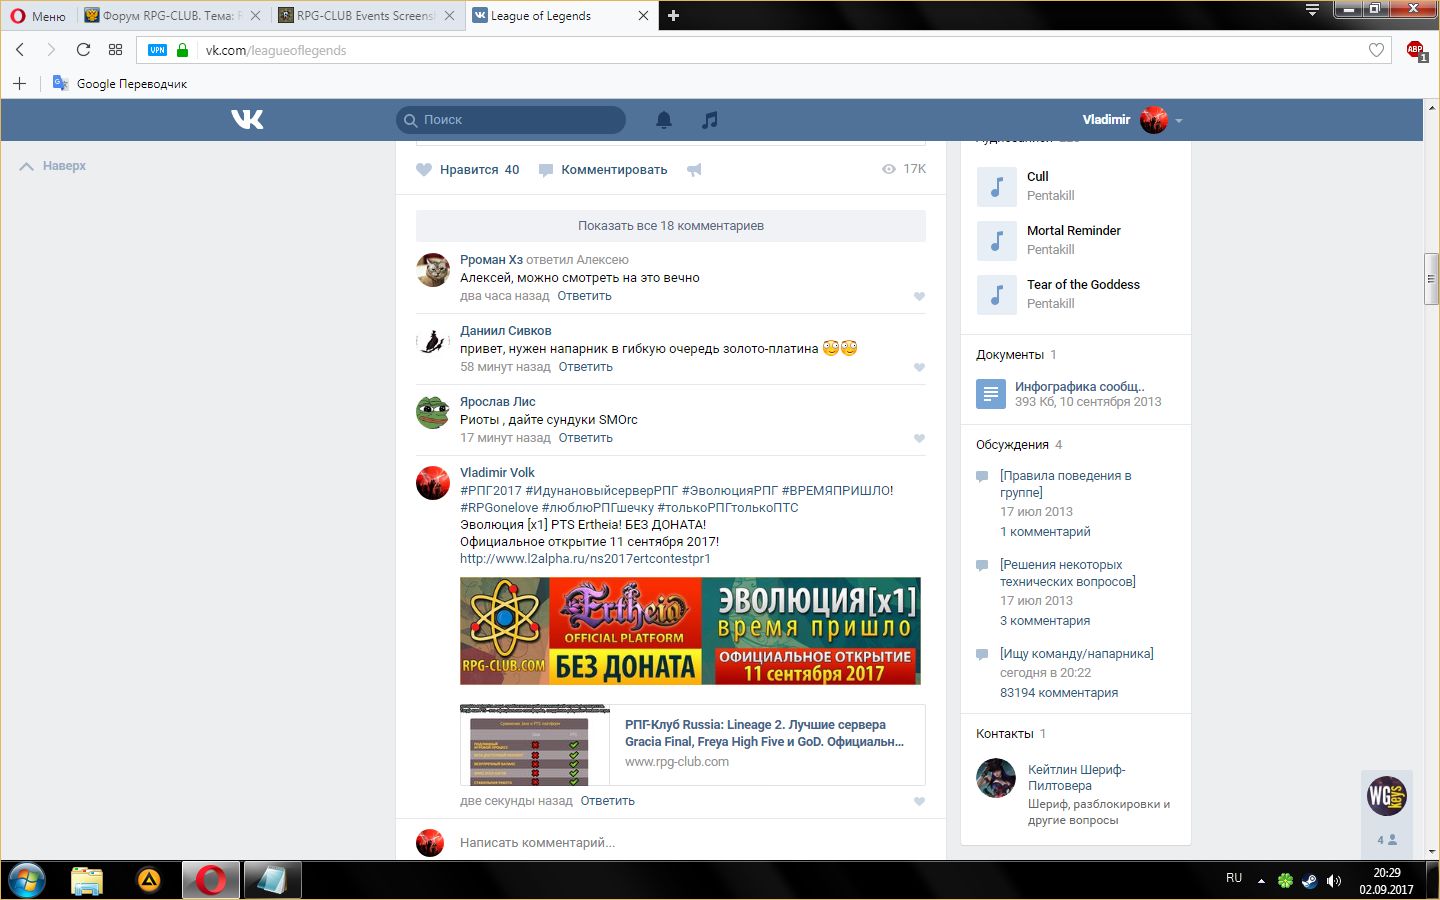Viewport: 1440px width, 900px height.
Task: Like Даниил Сивков comment heart
Action: [919, 367]
